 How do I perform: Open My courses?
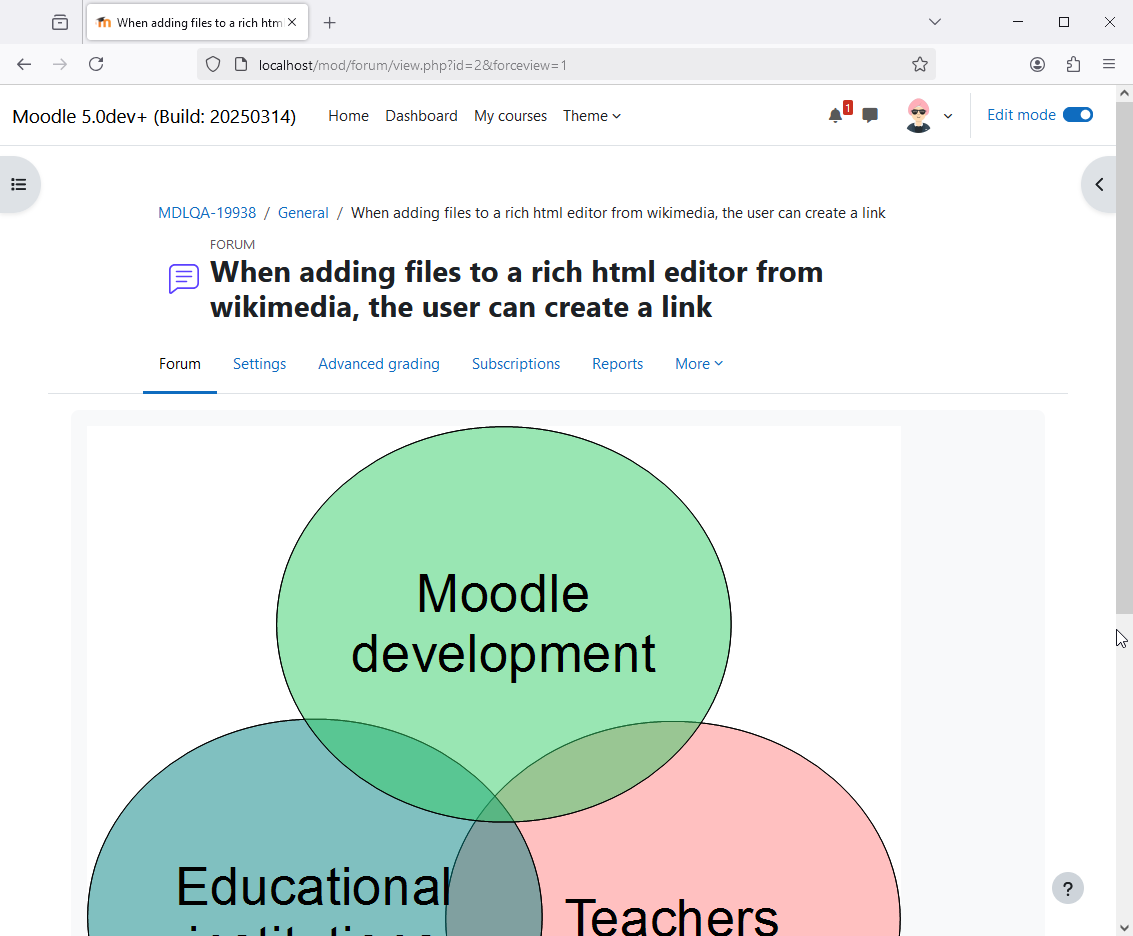pyautogui.click(x=510, y=116)
